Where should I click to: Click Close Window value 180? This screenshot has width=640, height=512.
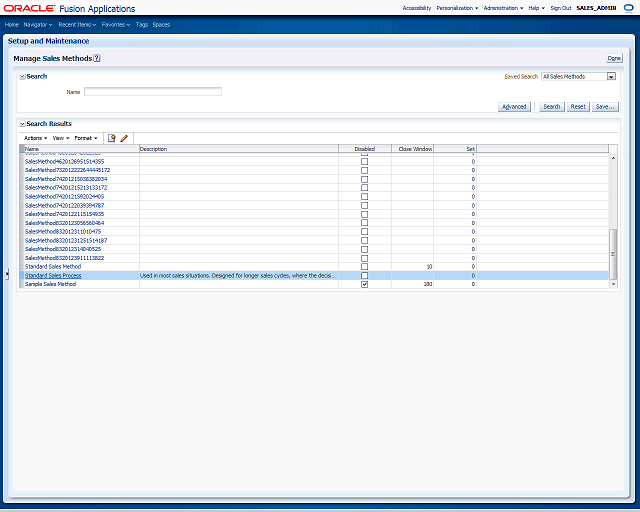click(x=428, y=284)
